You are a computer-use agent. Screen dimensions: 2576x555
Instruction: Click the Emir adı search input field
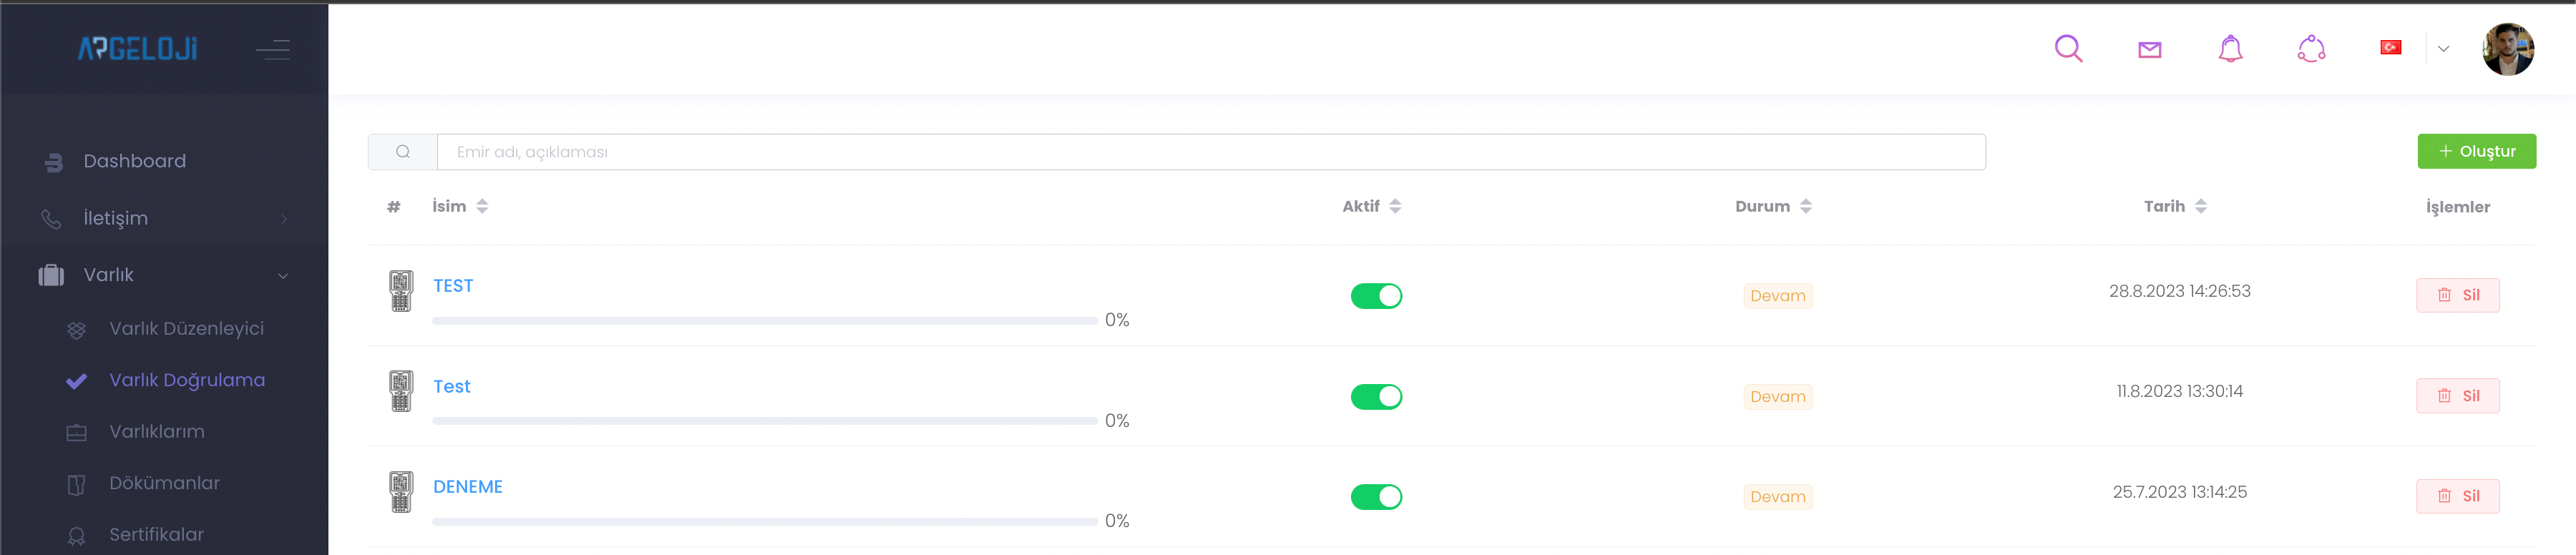click(1210, 152)
